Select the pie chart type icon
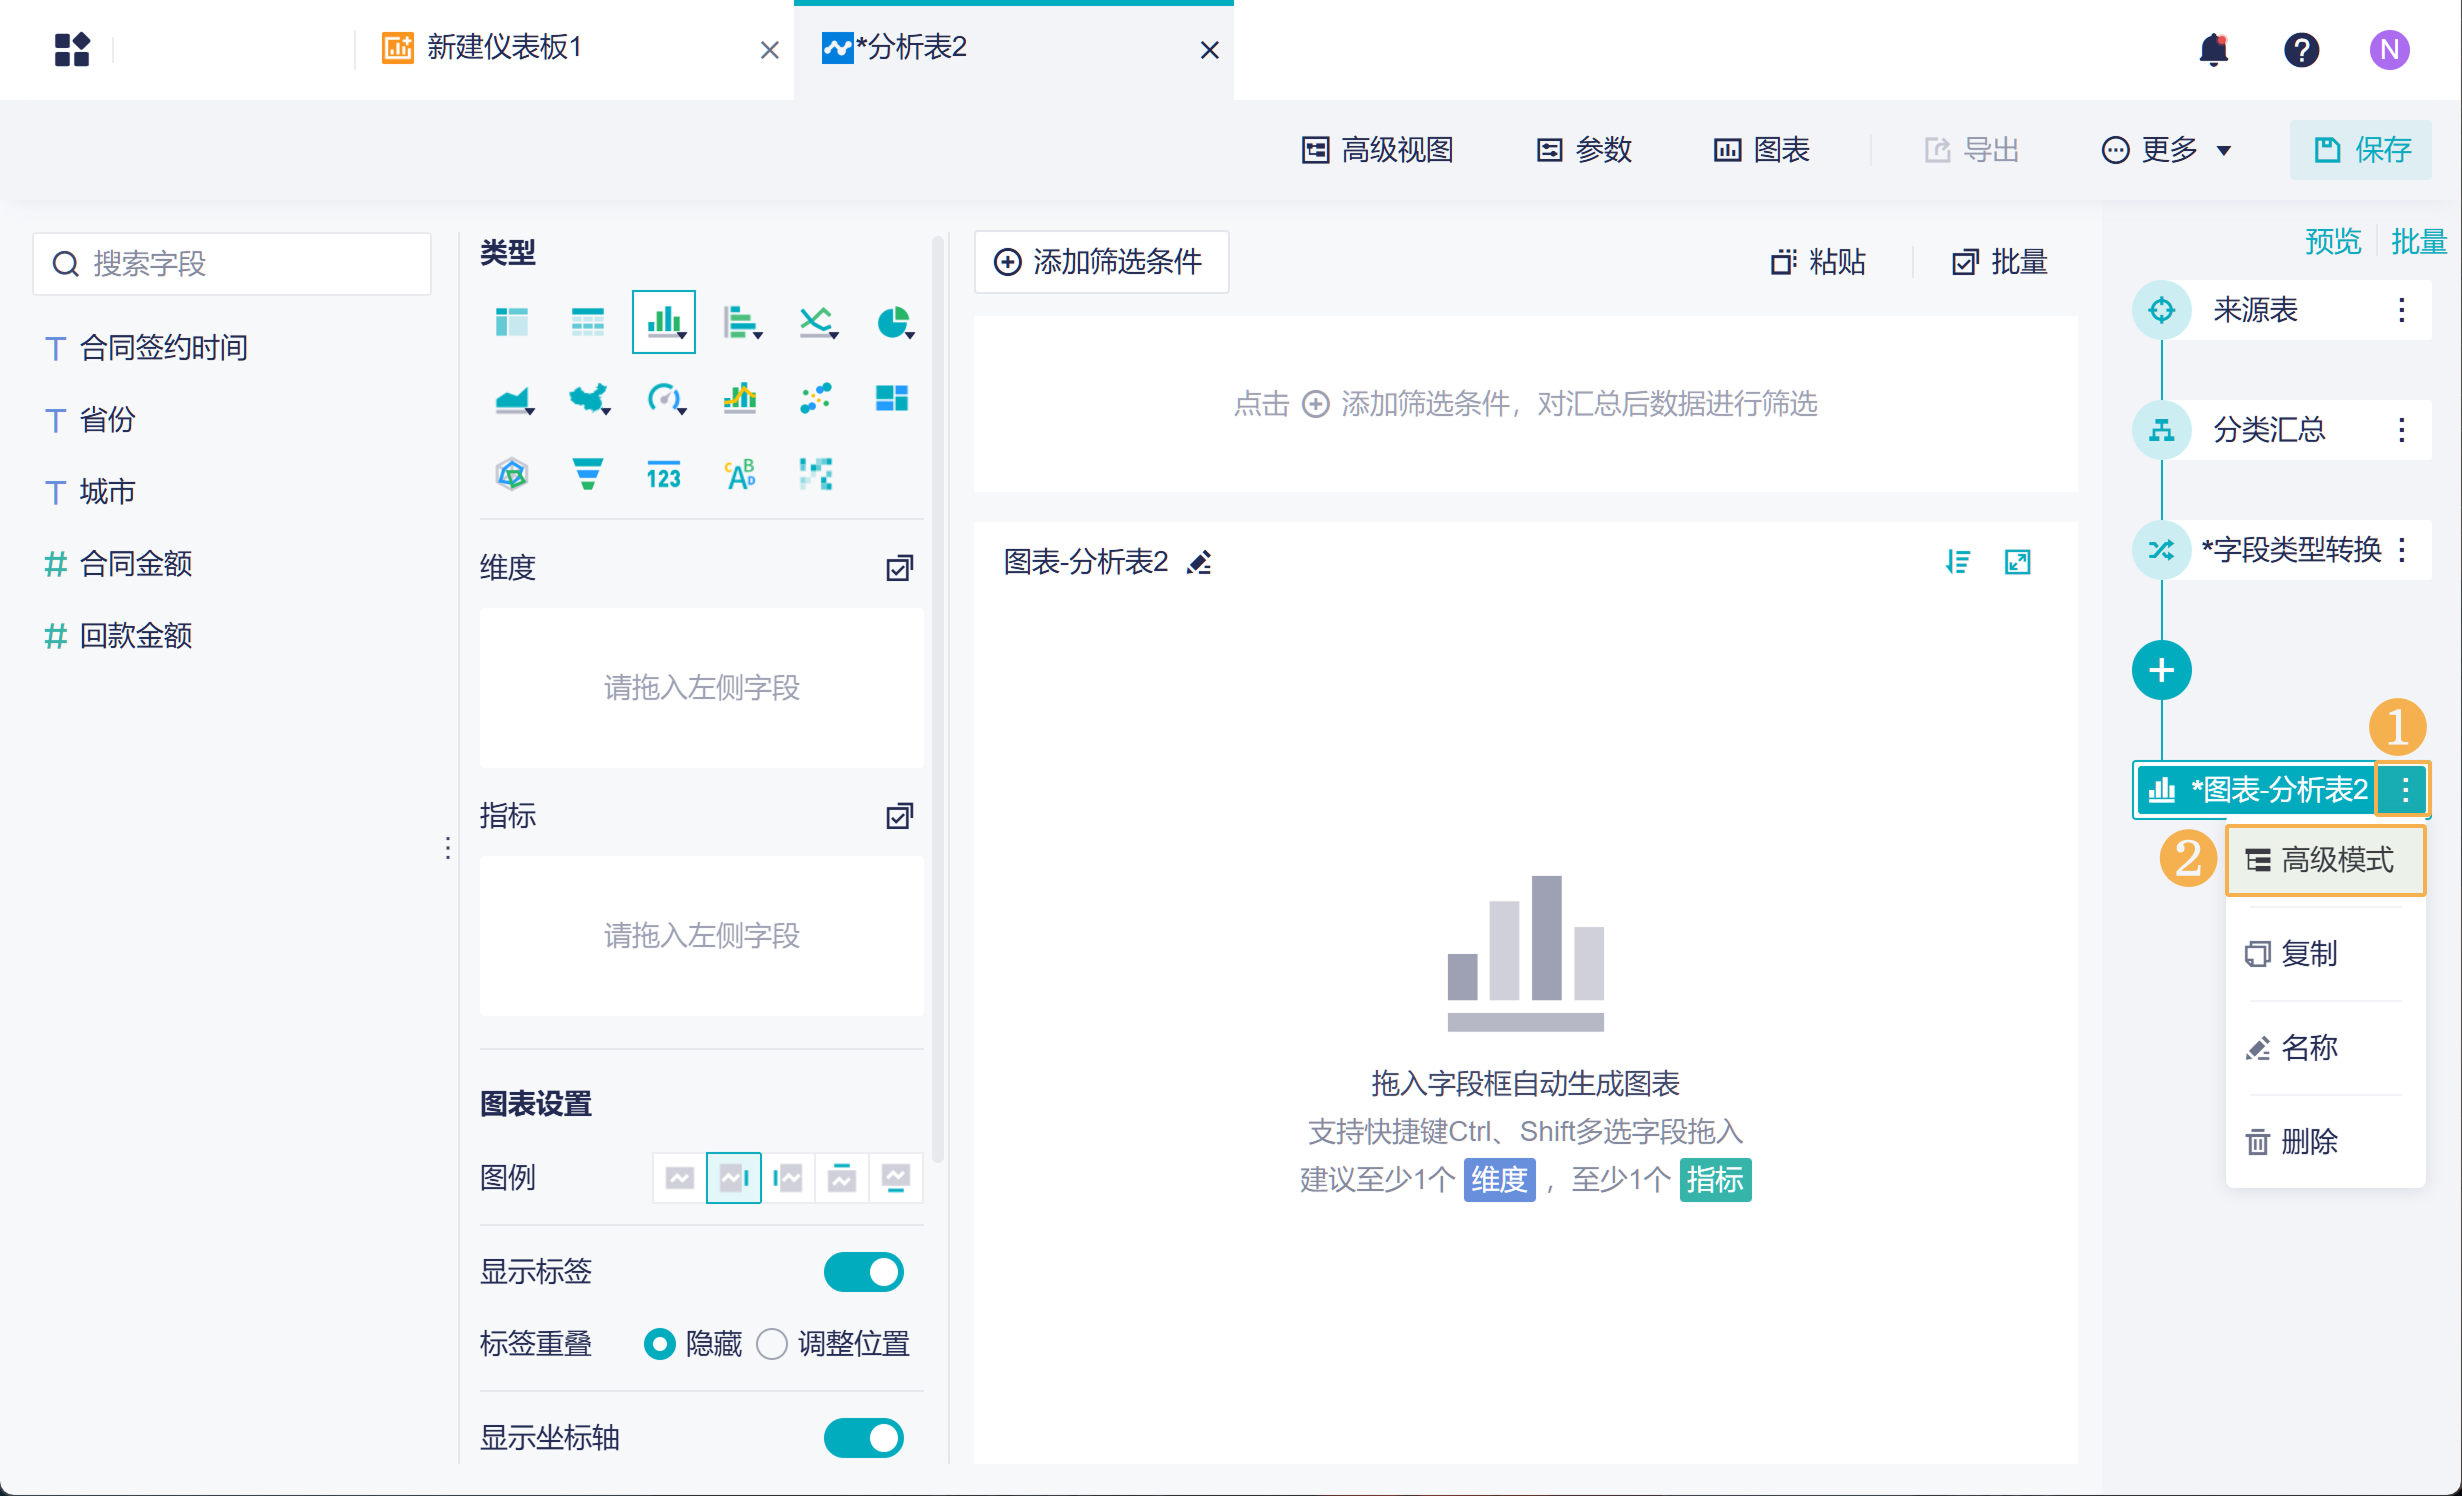The width and height of the screenshot is (2462, 1496). point(893,323)
